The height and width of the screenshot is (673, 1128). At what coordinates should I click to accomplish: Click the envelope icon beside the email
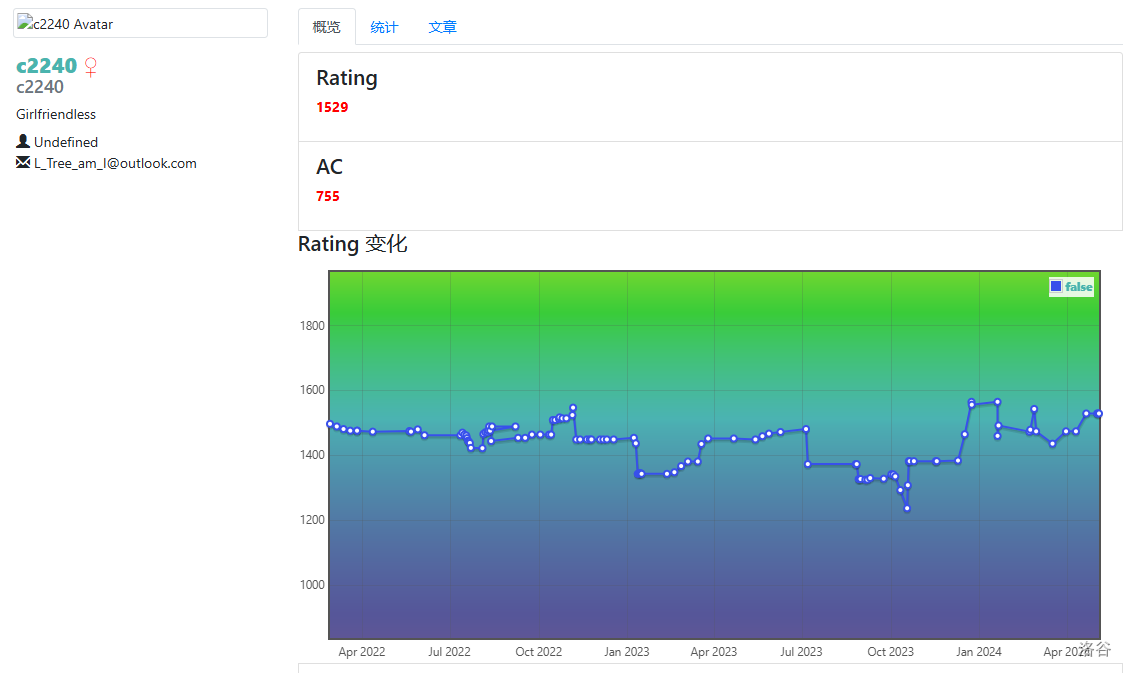(x=23, y=163)
